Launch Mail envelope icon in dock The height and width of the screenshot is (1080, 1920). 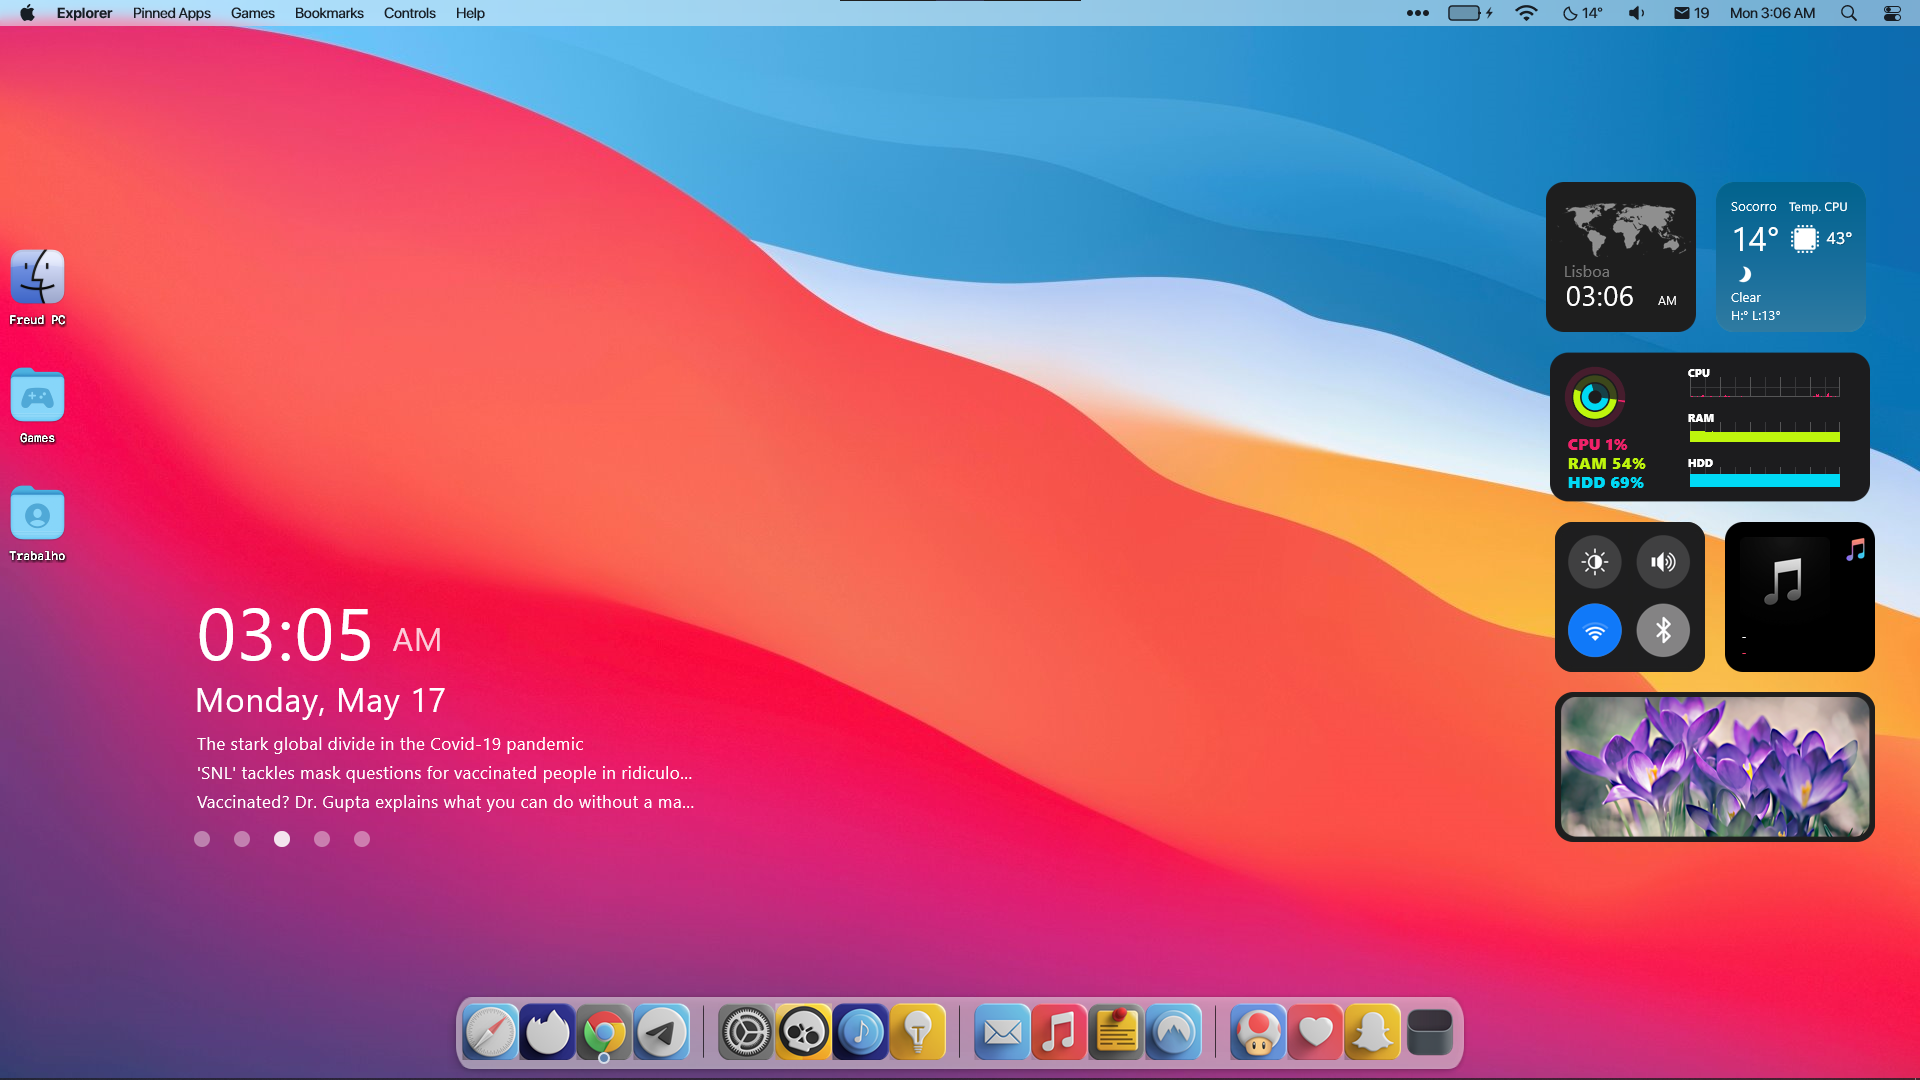(1001, 1032)
